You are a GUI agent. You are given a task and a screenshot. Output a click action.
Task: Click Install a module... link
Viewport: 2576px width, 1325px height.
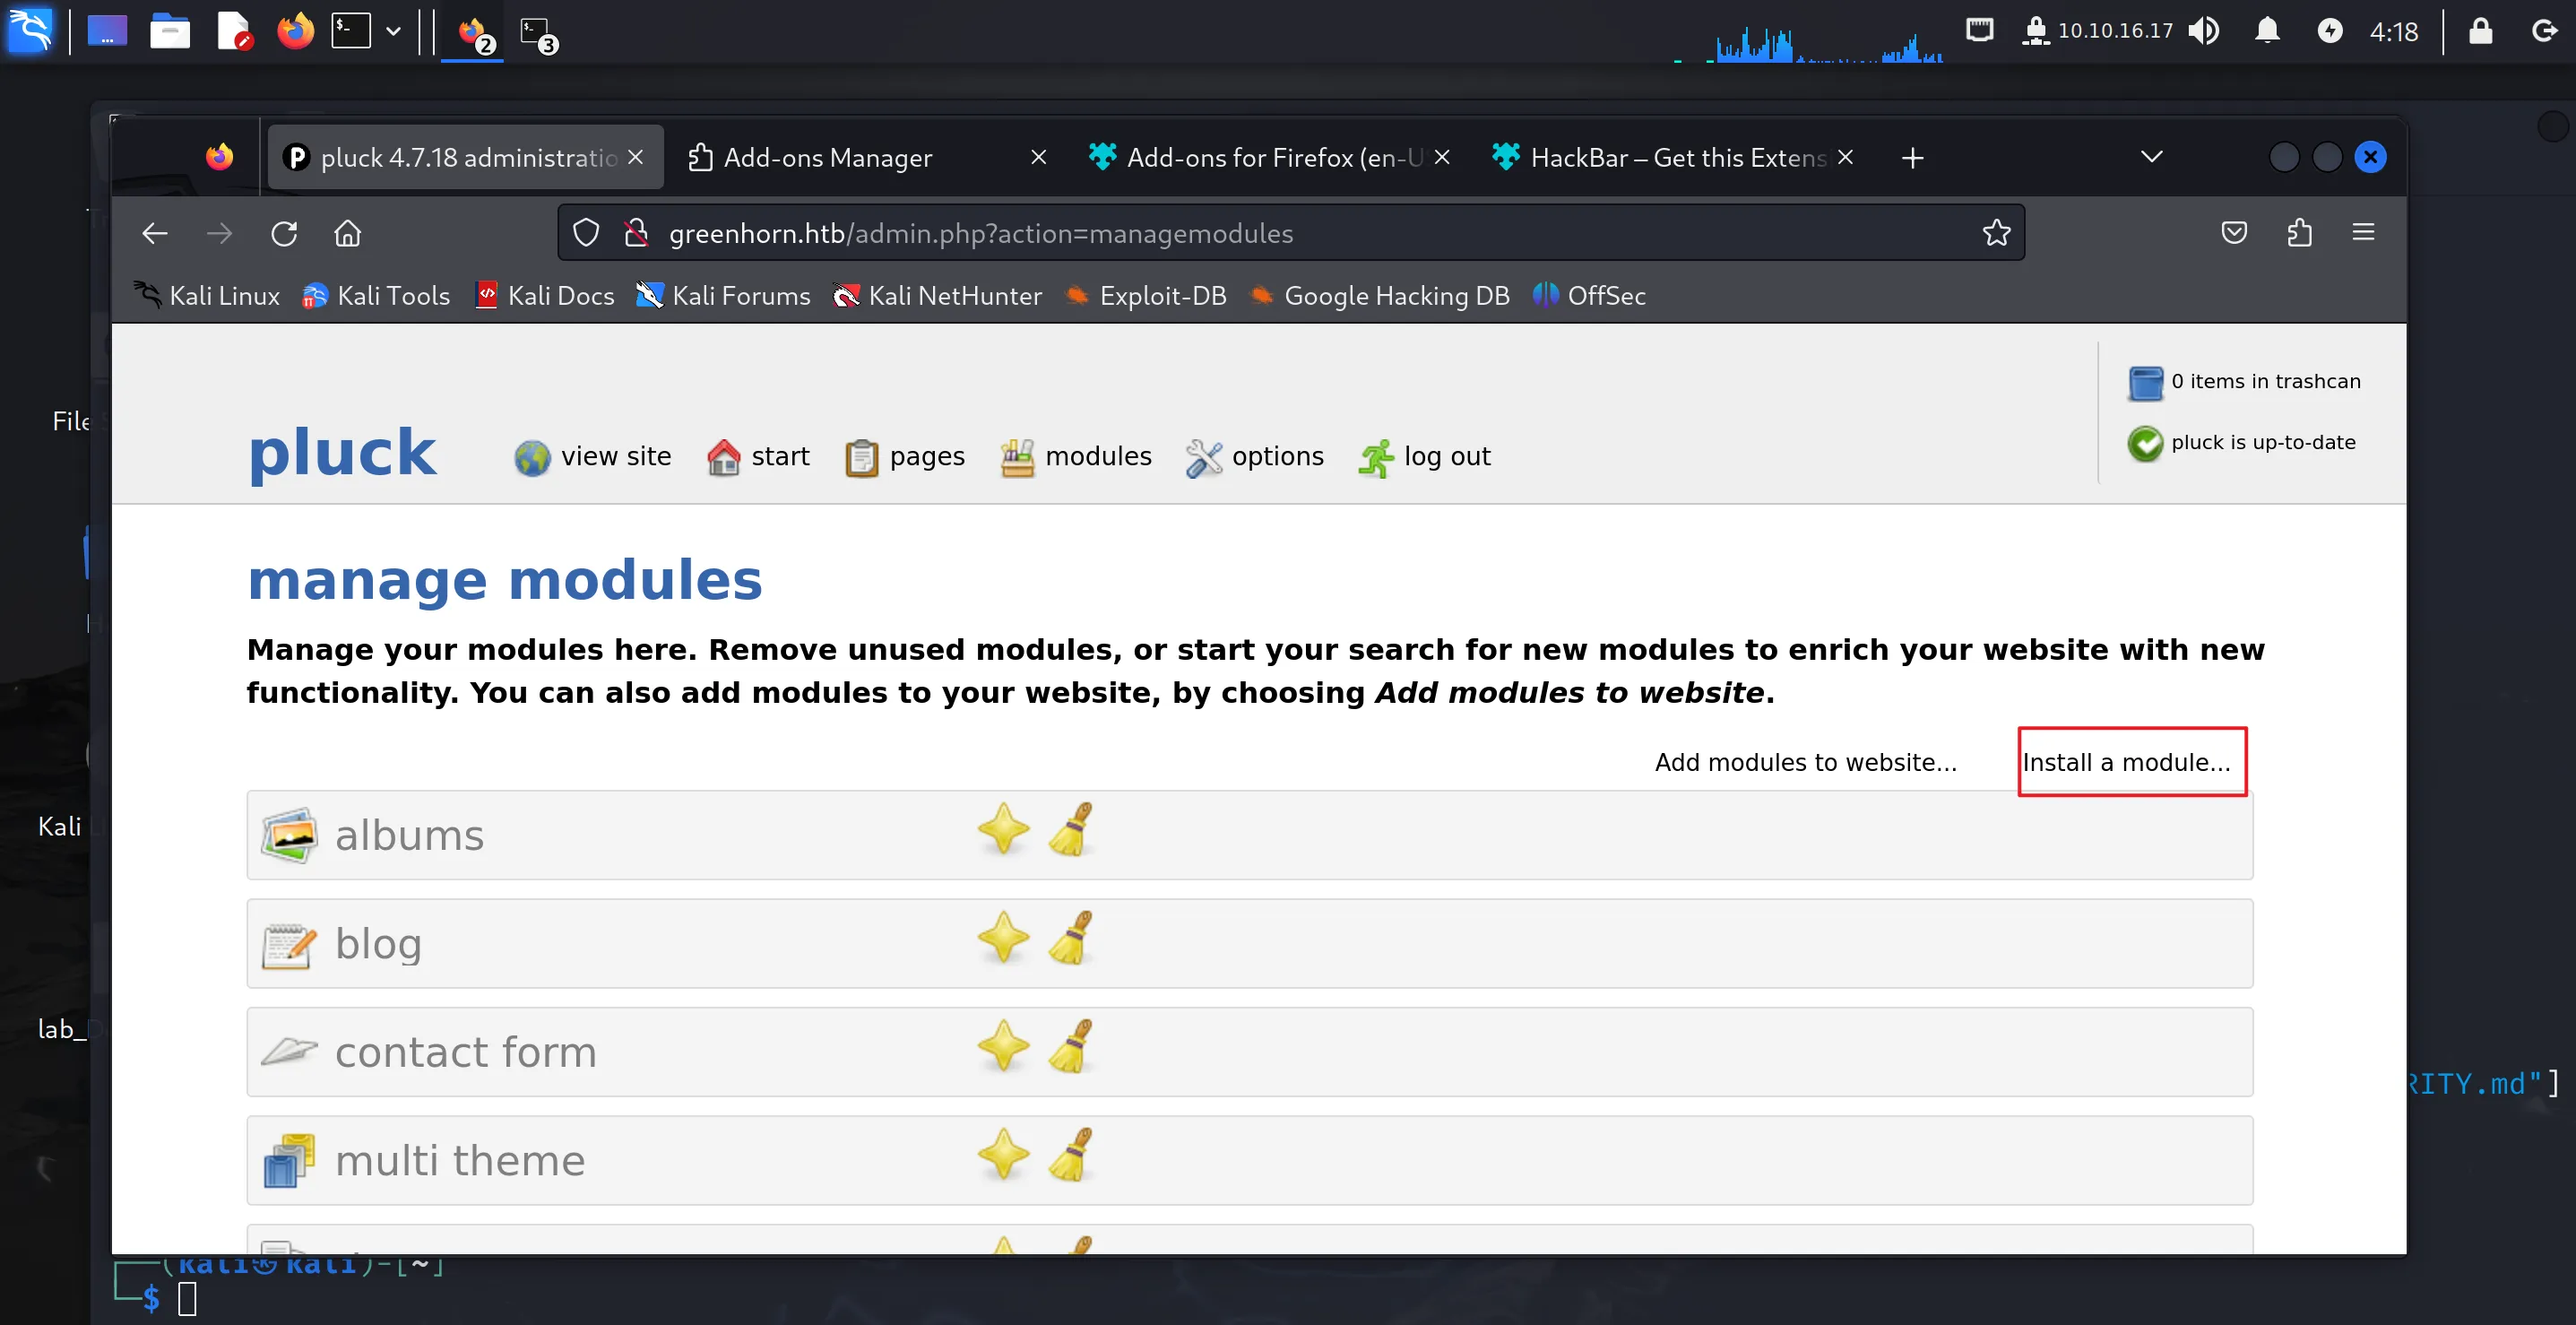pos(2126,762)
